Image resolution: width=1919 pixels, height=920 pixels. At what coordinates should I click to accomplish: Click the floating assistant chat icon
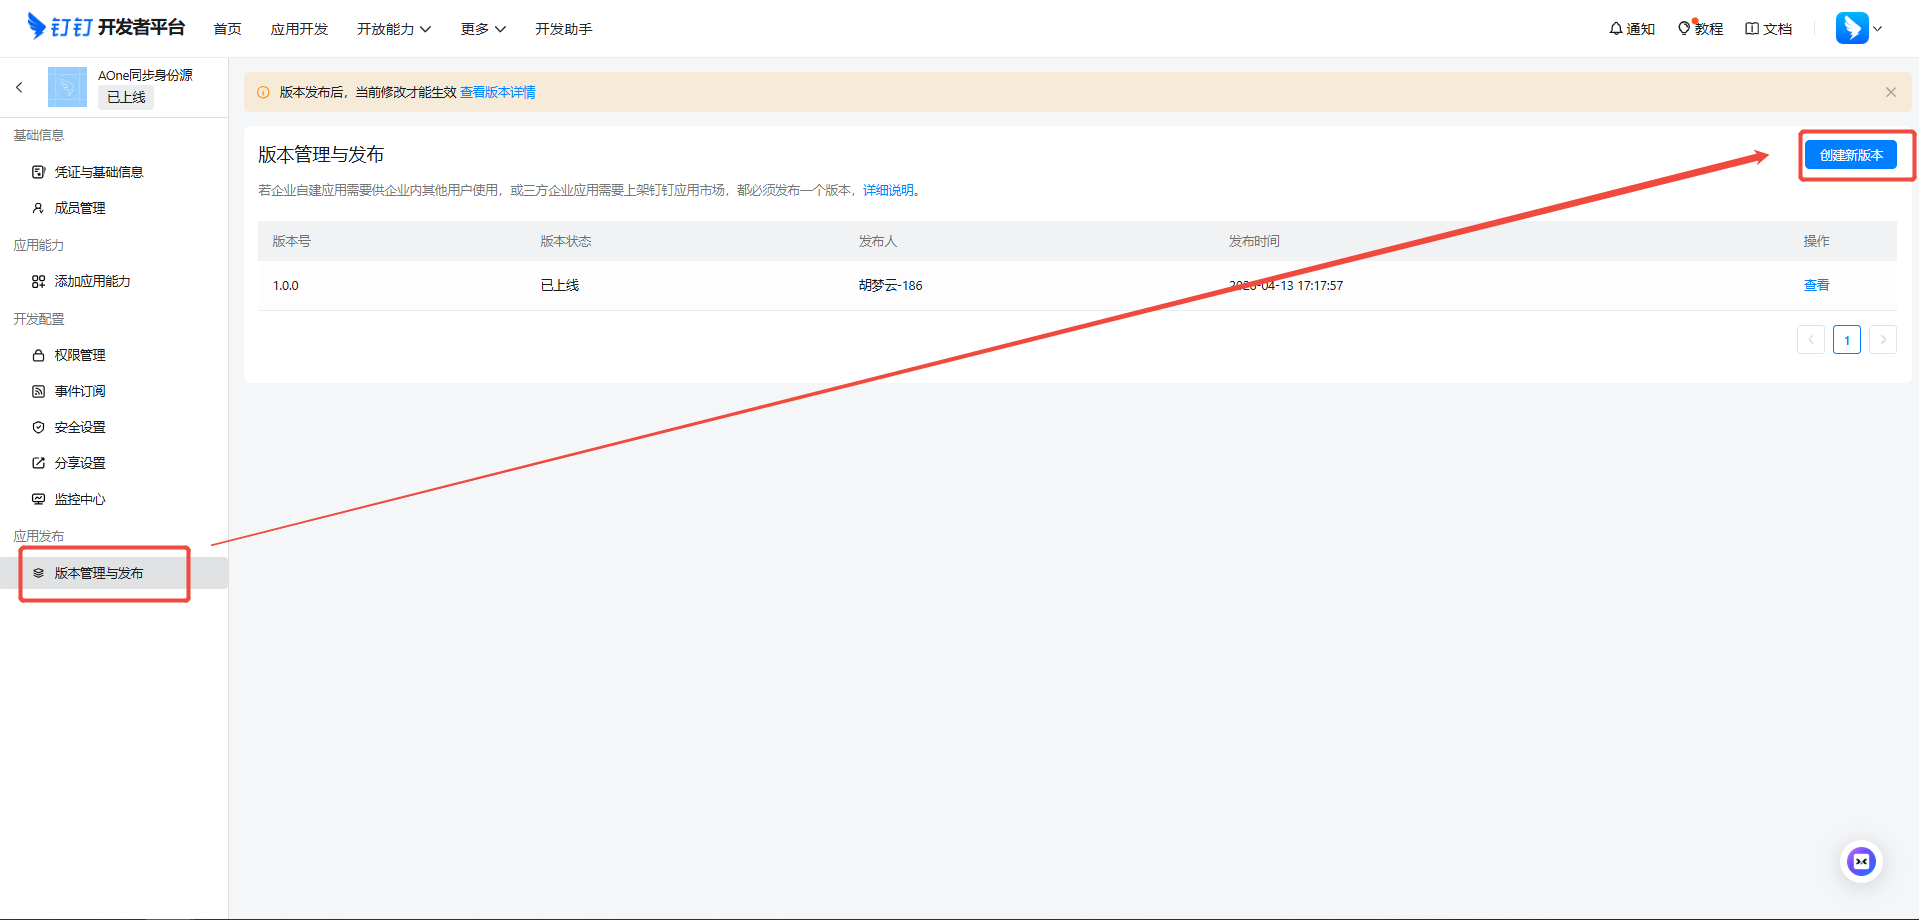(x=1861, y=861)
